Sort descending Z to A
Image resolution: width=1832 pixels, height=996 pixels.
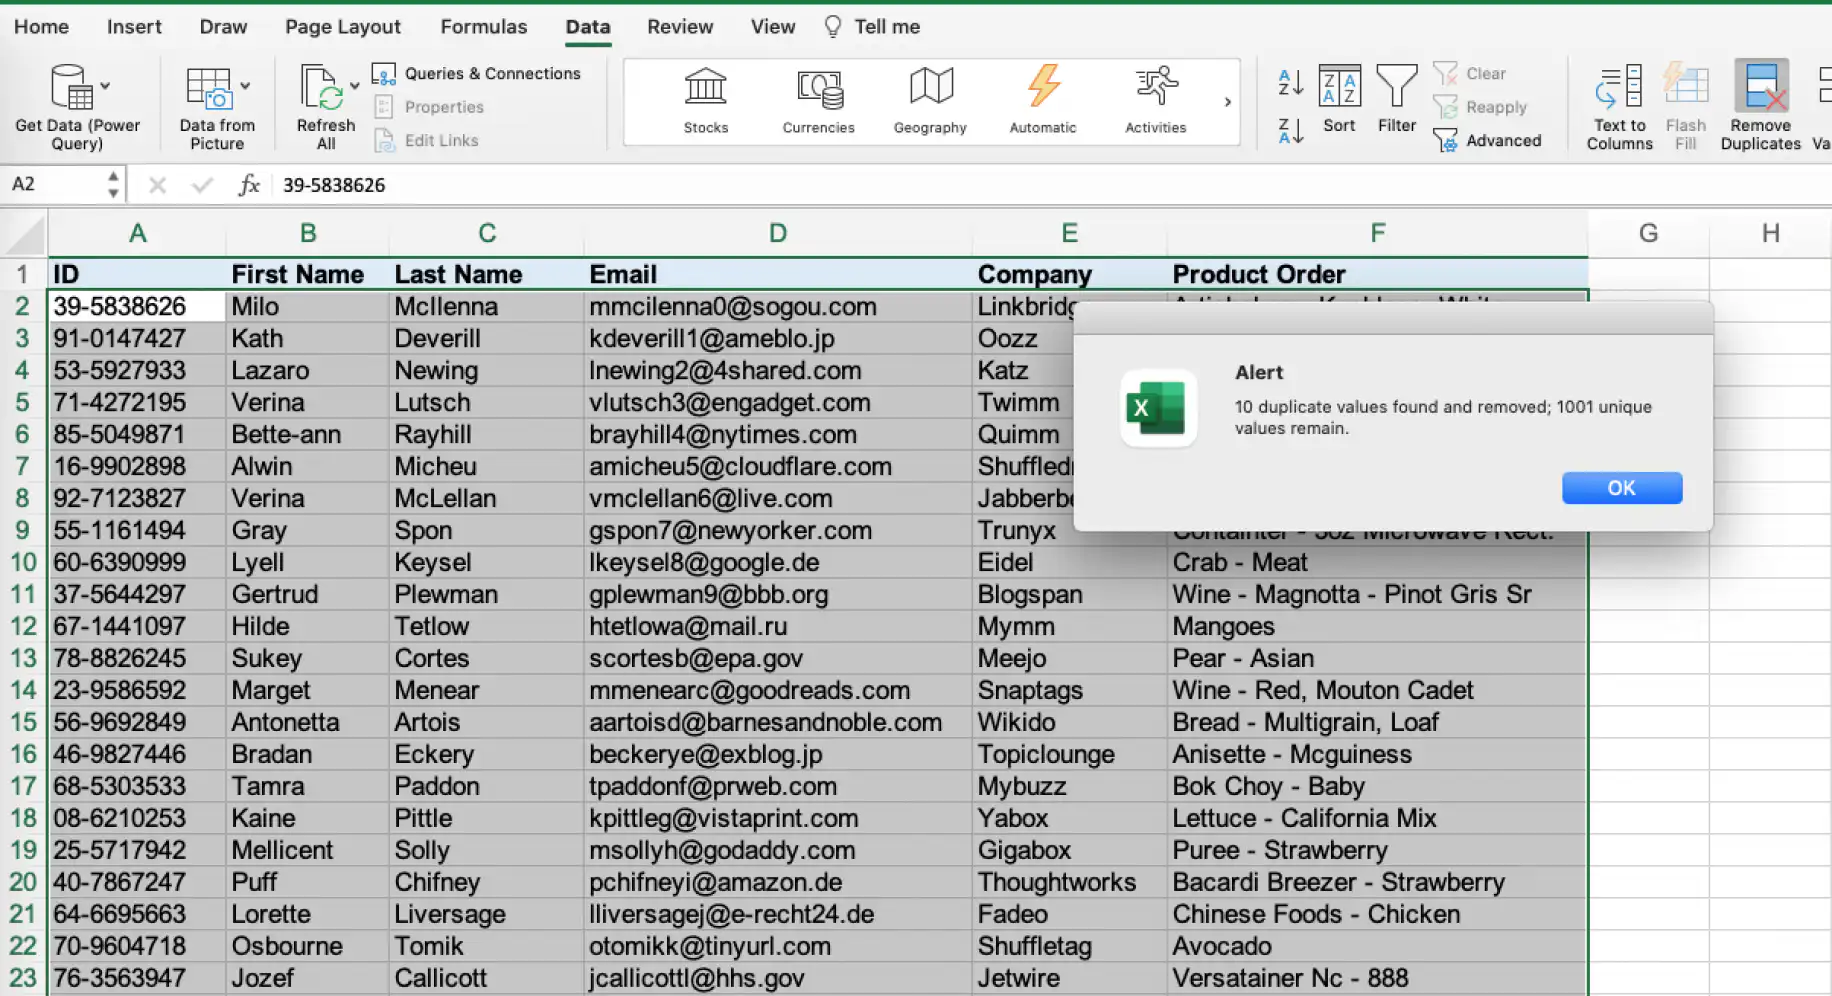1290,130
